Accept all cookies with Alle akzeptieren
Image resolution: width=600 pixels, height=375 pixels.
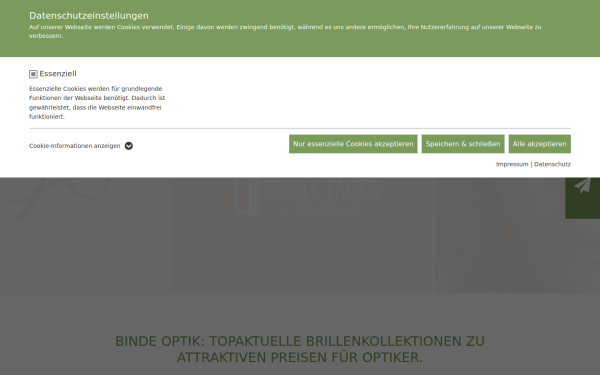tap(540, 144)
